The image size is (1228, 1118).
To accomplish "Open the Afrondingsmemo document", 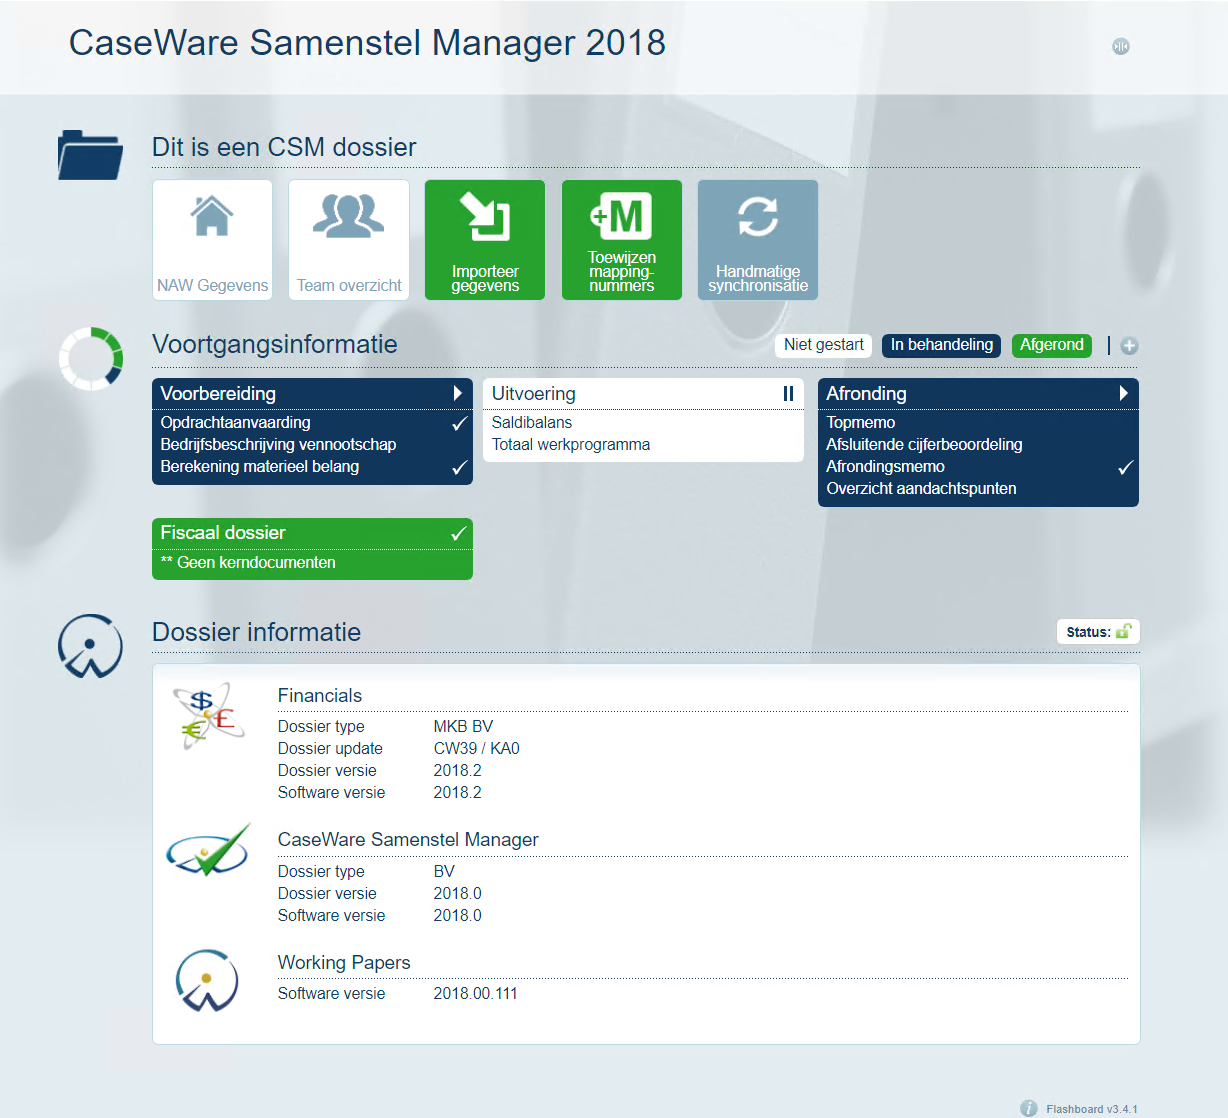I will pyautogui.click(x=885, y=467).
